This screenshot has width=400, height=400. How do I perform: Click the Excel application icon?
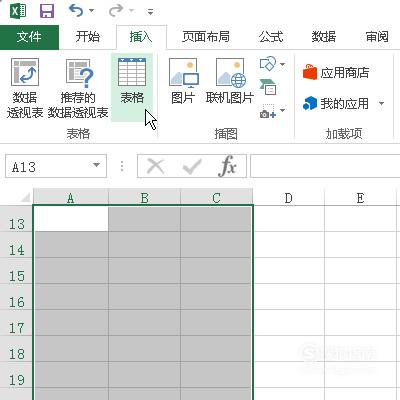click(x=18, y=11)
